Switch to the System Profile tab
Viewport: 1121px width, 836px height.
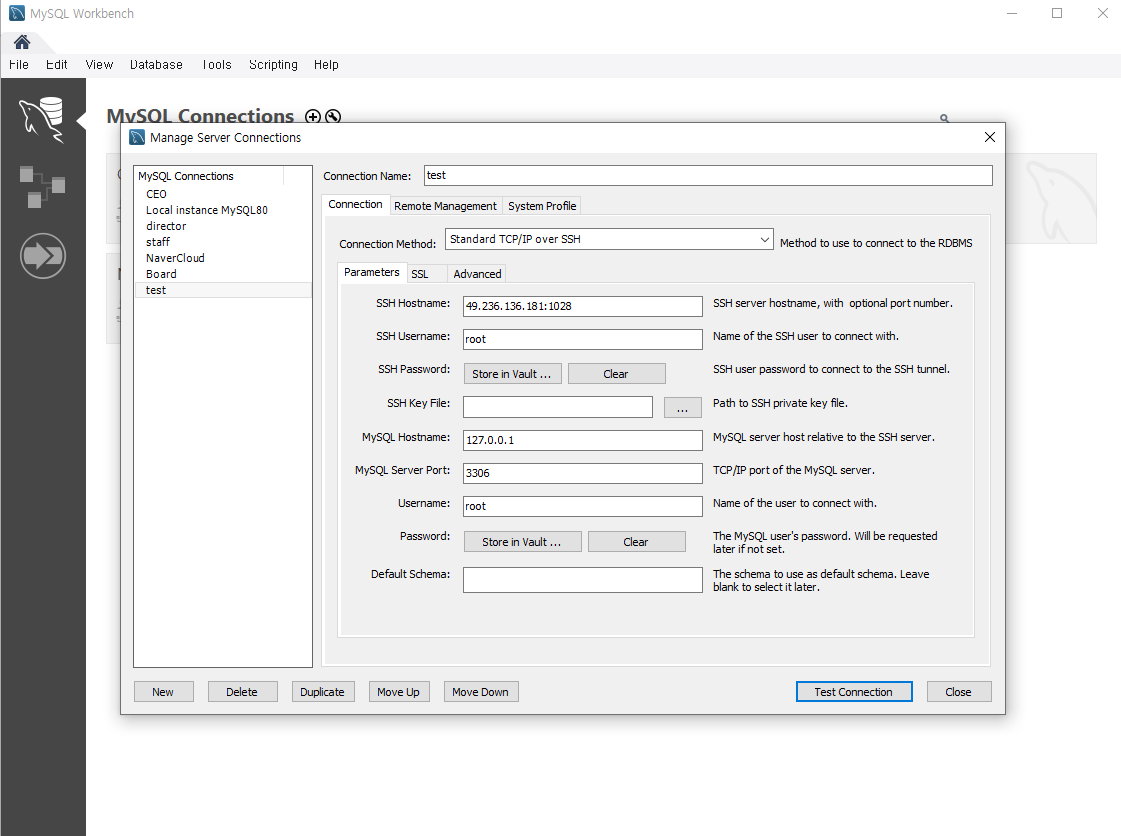click(542, 206)
